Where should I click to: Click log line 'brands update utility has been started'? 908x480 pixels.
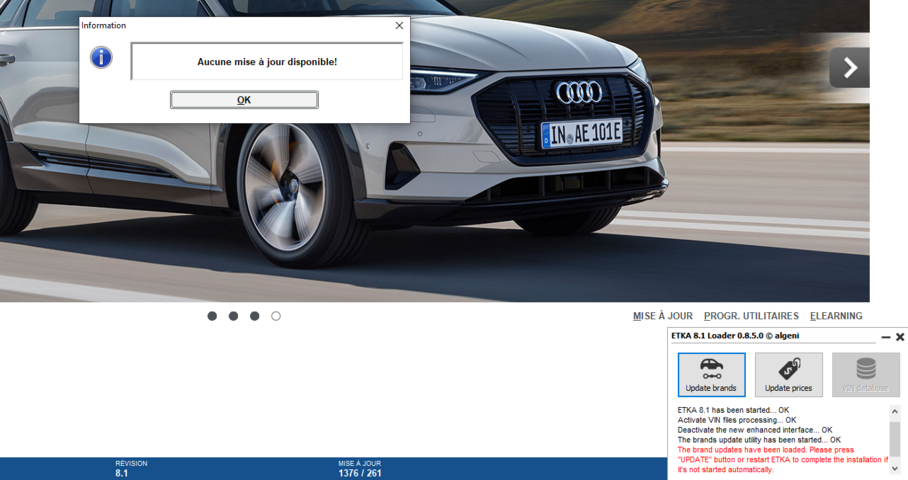click(759, 439)
